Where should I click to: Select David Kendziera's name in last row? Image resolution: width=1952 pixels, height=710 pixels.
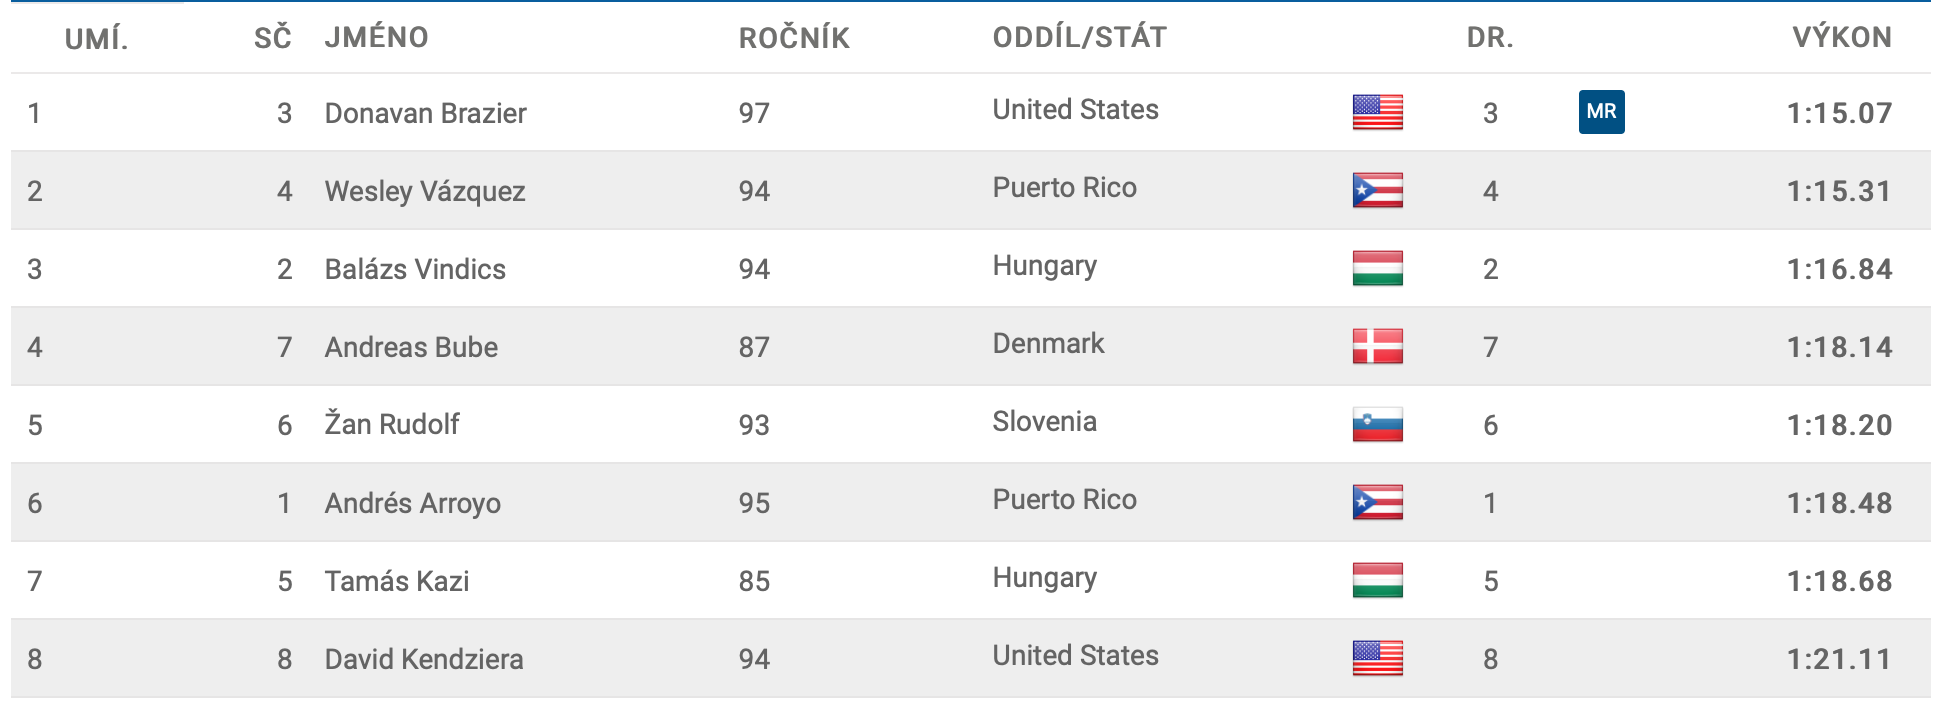(x=424, y=659)
